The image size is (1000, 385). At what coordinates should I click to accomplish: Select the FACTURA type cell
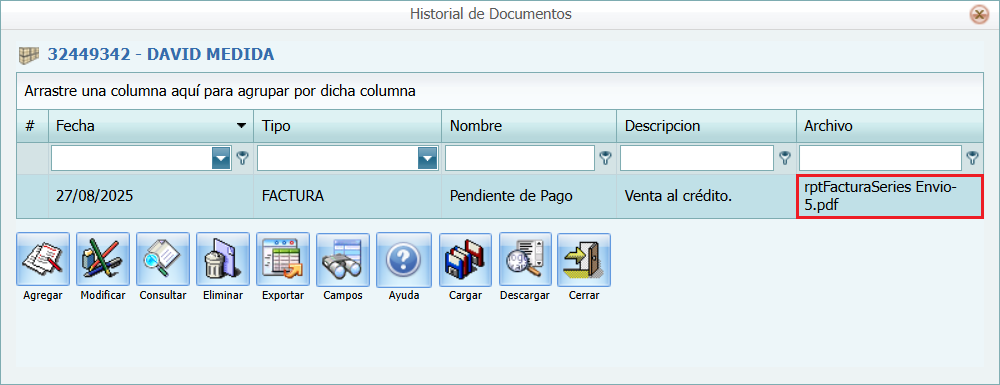click(348, 196)
